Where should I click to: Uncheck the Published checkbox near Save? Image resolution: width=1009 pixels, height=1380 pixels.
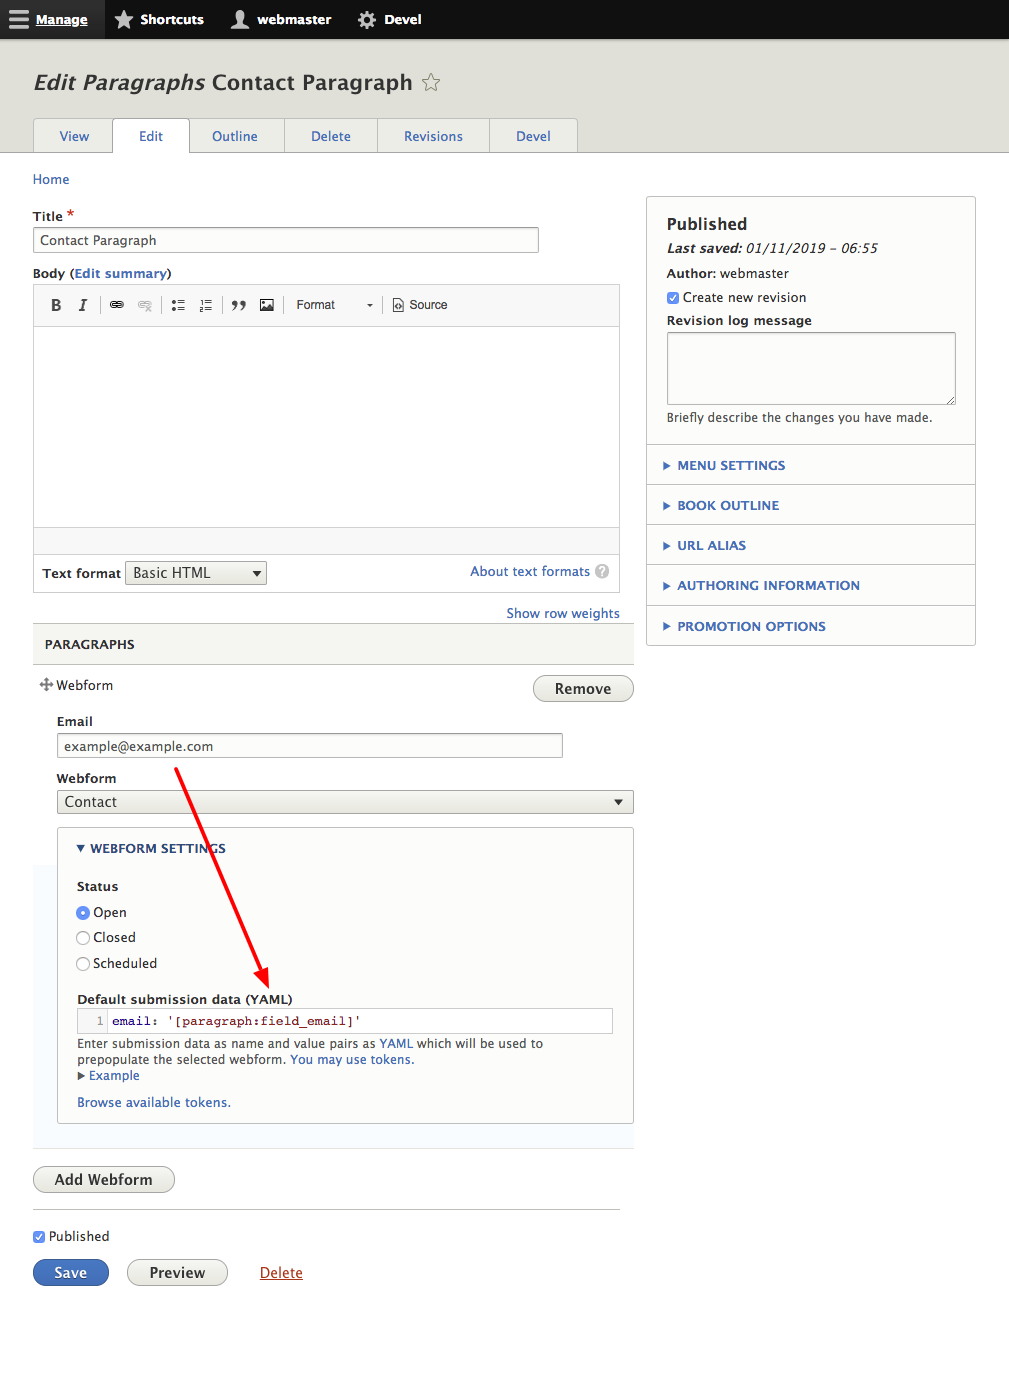coord(38,1236)
